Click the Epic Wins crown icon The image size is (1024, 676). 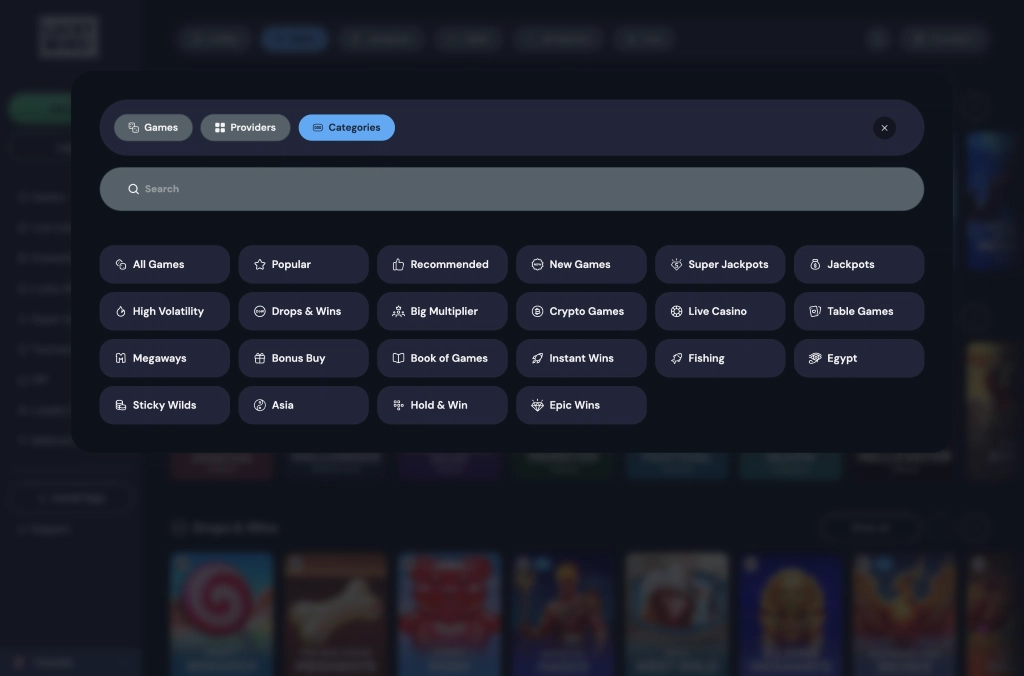[x=536, y=405]
